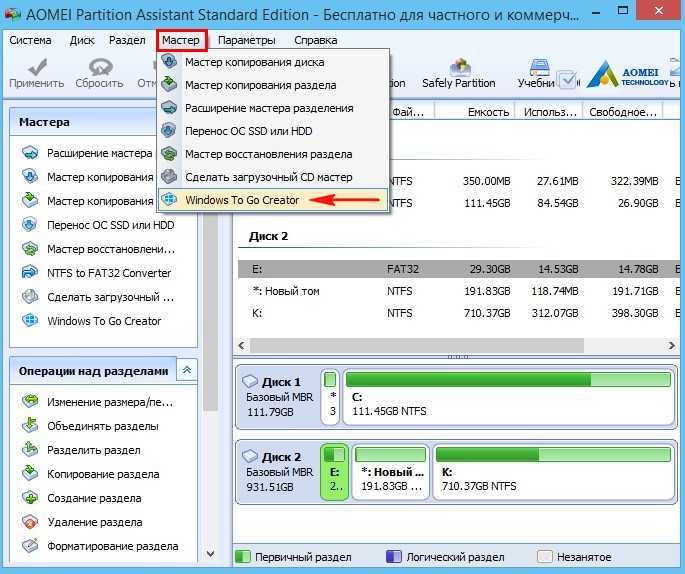Image resolution: width=685 pixels, height=574 pixels.
Task: Click Форматирование раздела sidebar link
Action: click(x=113, y=546)
